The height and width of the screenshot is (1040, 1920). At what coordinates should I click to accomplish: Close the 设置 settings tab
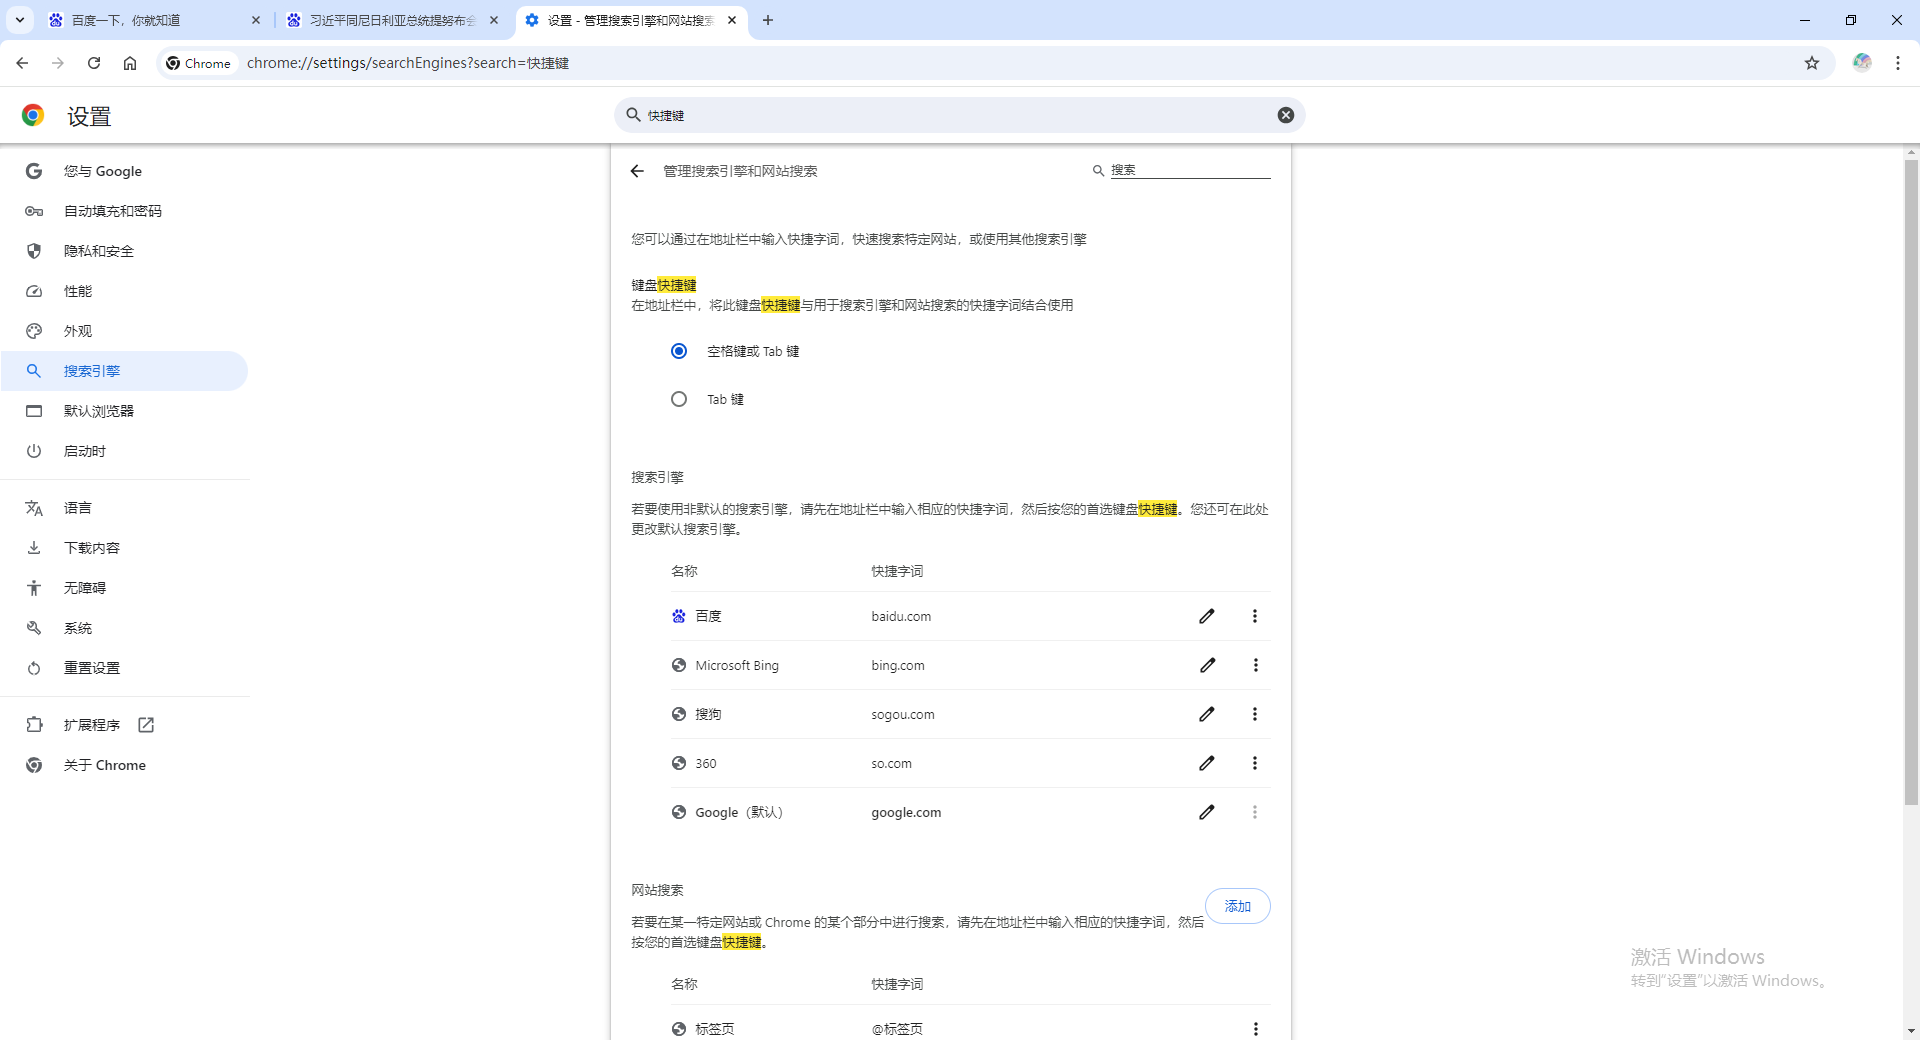[732, 20]
